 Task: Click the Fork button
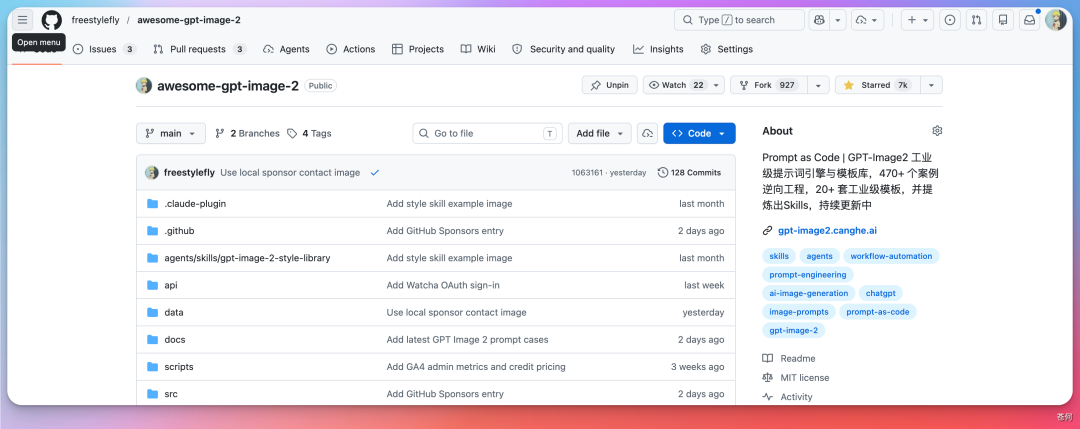coord(769,85)
